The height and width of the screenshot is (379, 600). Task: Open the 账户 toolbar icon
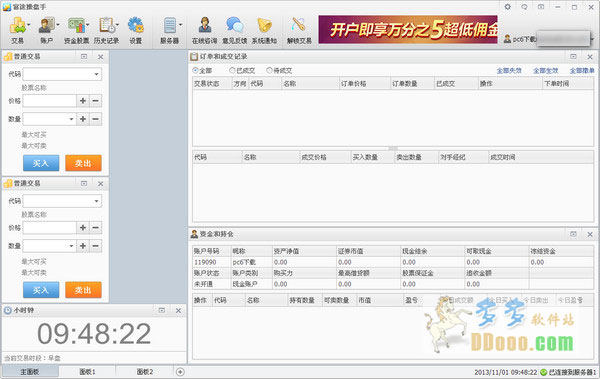pos(46,26)
